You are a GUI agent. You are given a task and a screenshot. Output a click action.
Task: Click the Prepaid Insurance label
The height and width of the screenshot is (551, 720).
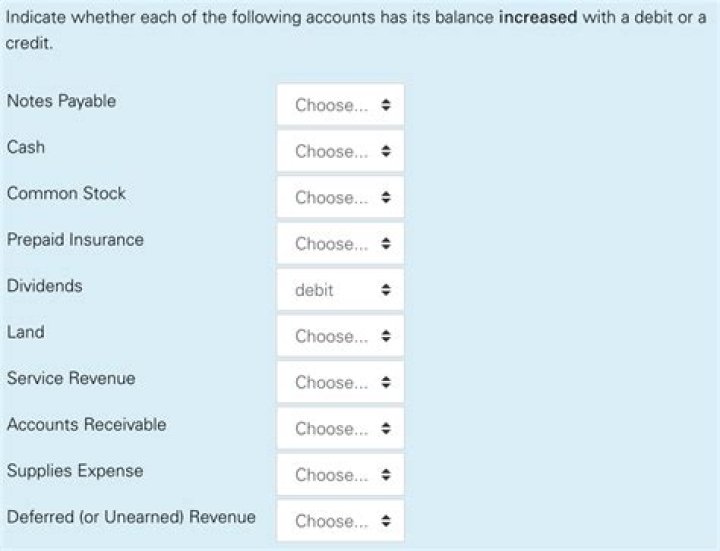pos(75,239)
